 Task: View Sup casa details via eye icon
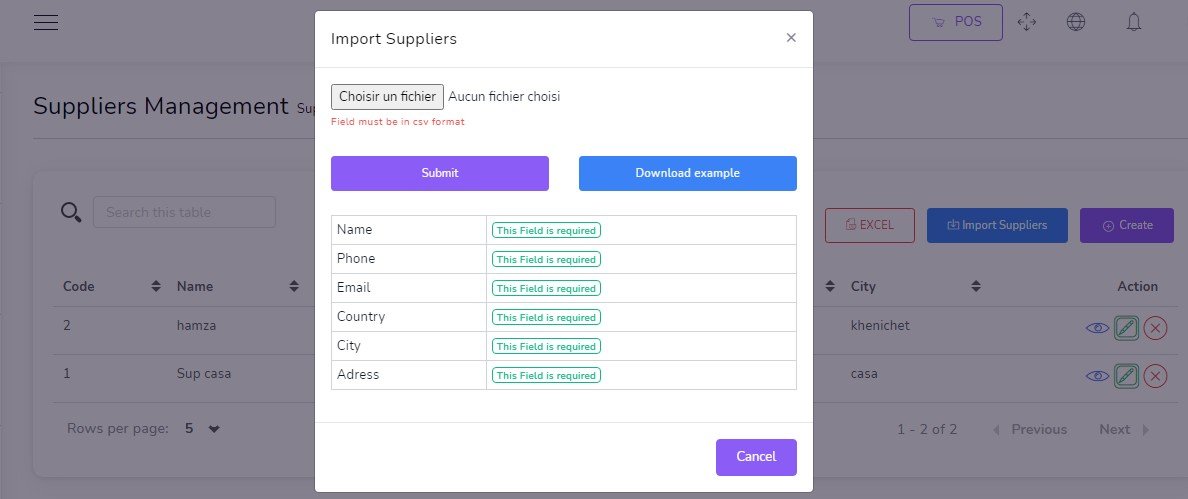coord(1097,376)
